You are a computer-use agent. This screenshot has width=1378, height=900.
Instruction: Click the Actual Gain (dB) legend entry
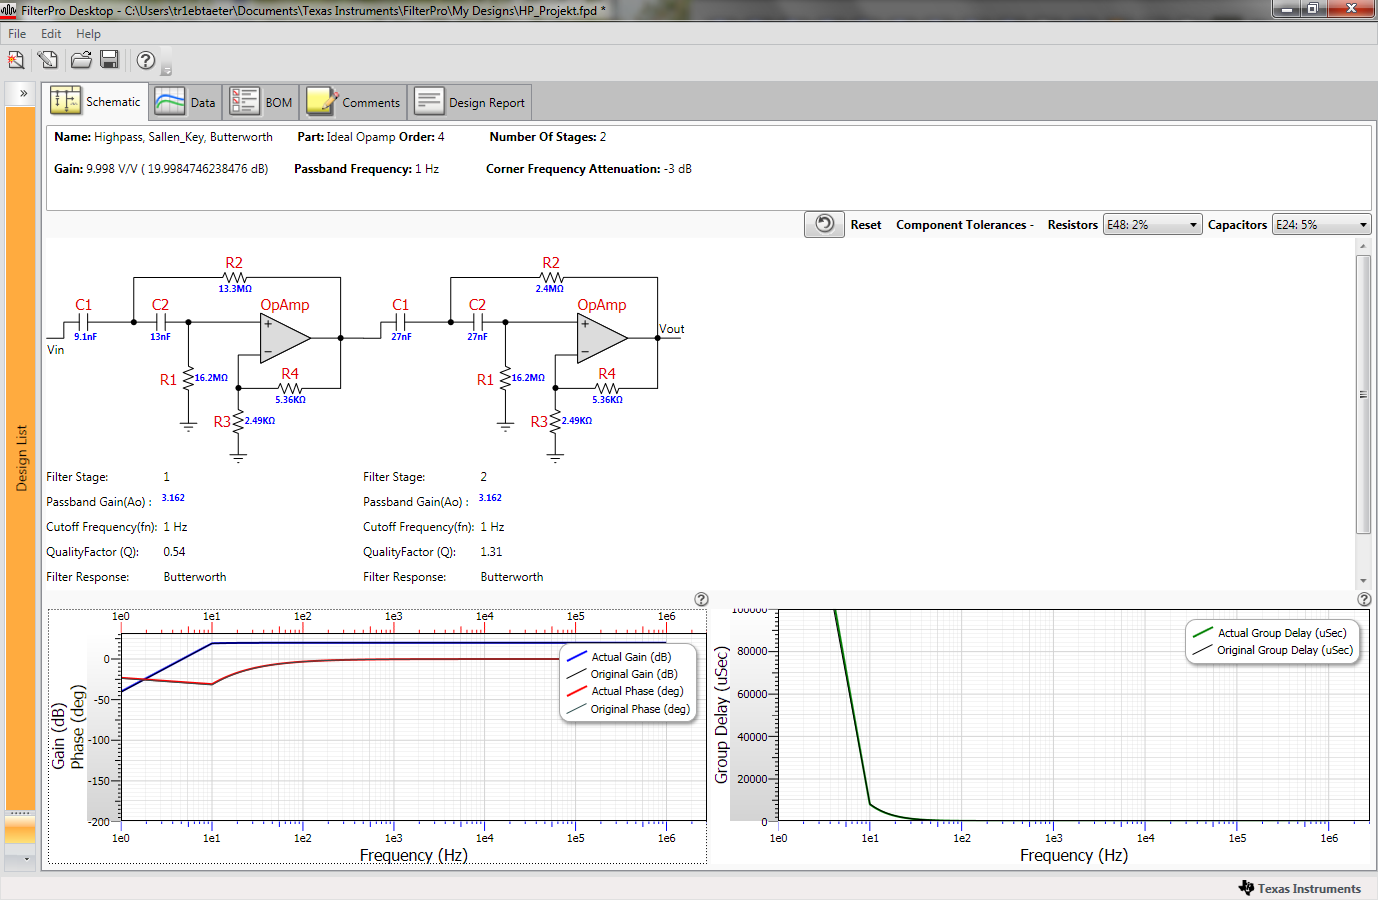(619, 657)
